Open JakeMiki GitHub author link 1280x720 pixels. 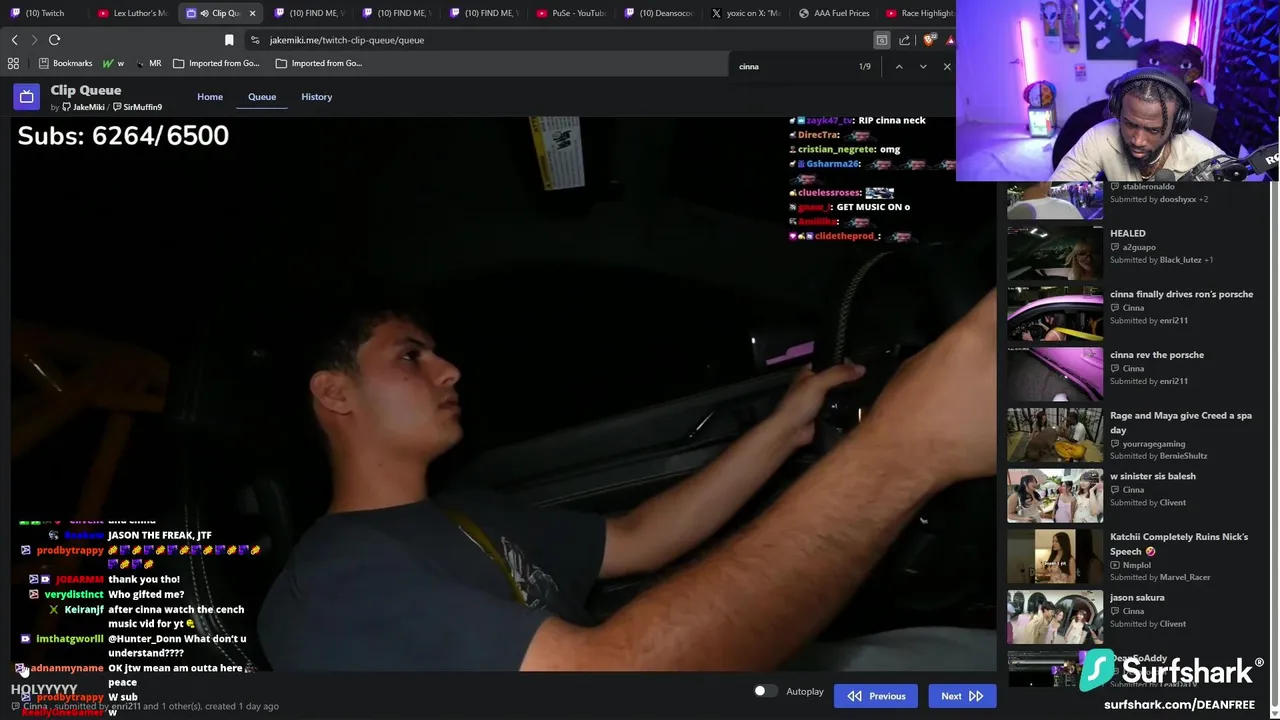coord(83,107)
